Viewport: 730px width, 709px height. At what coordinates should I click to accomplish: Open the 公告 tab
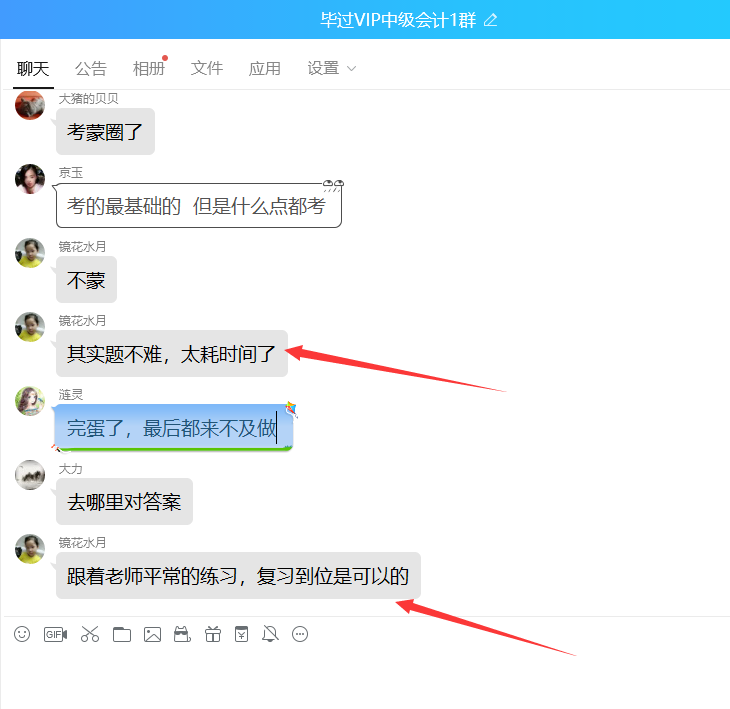tap(91, 68)
